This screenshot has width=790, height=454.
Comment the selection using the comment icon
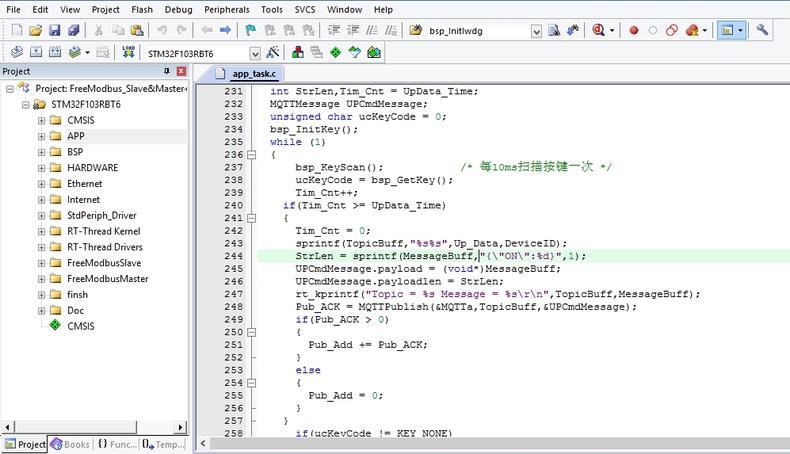tap(372, 30)
